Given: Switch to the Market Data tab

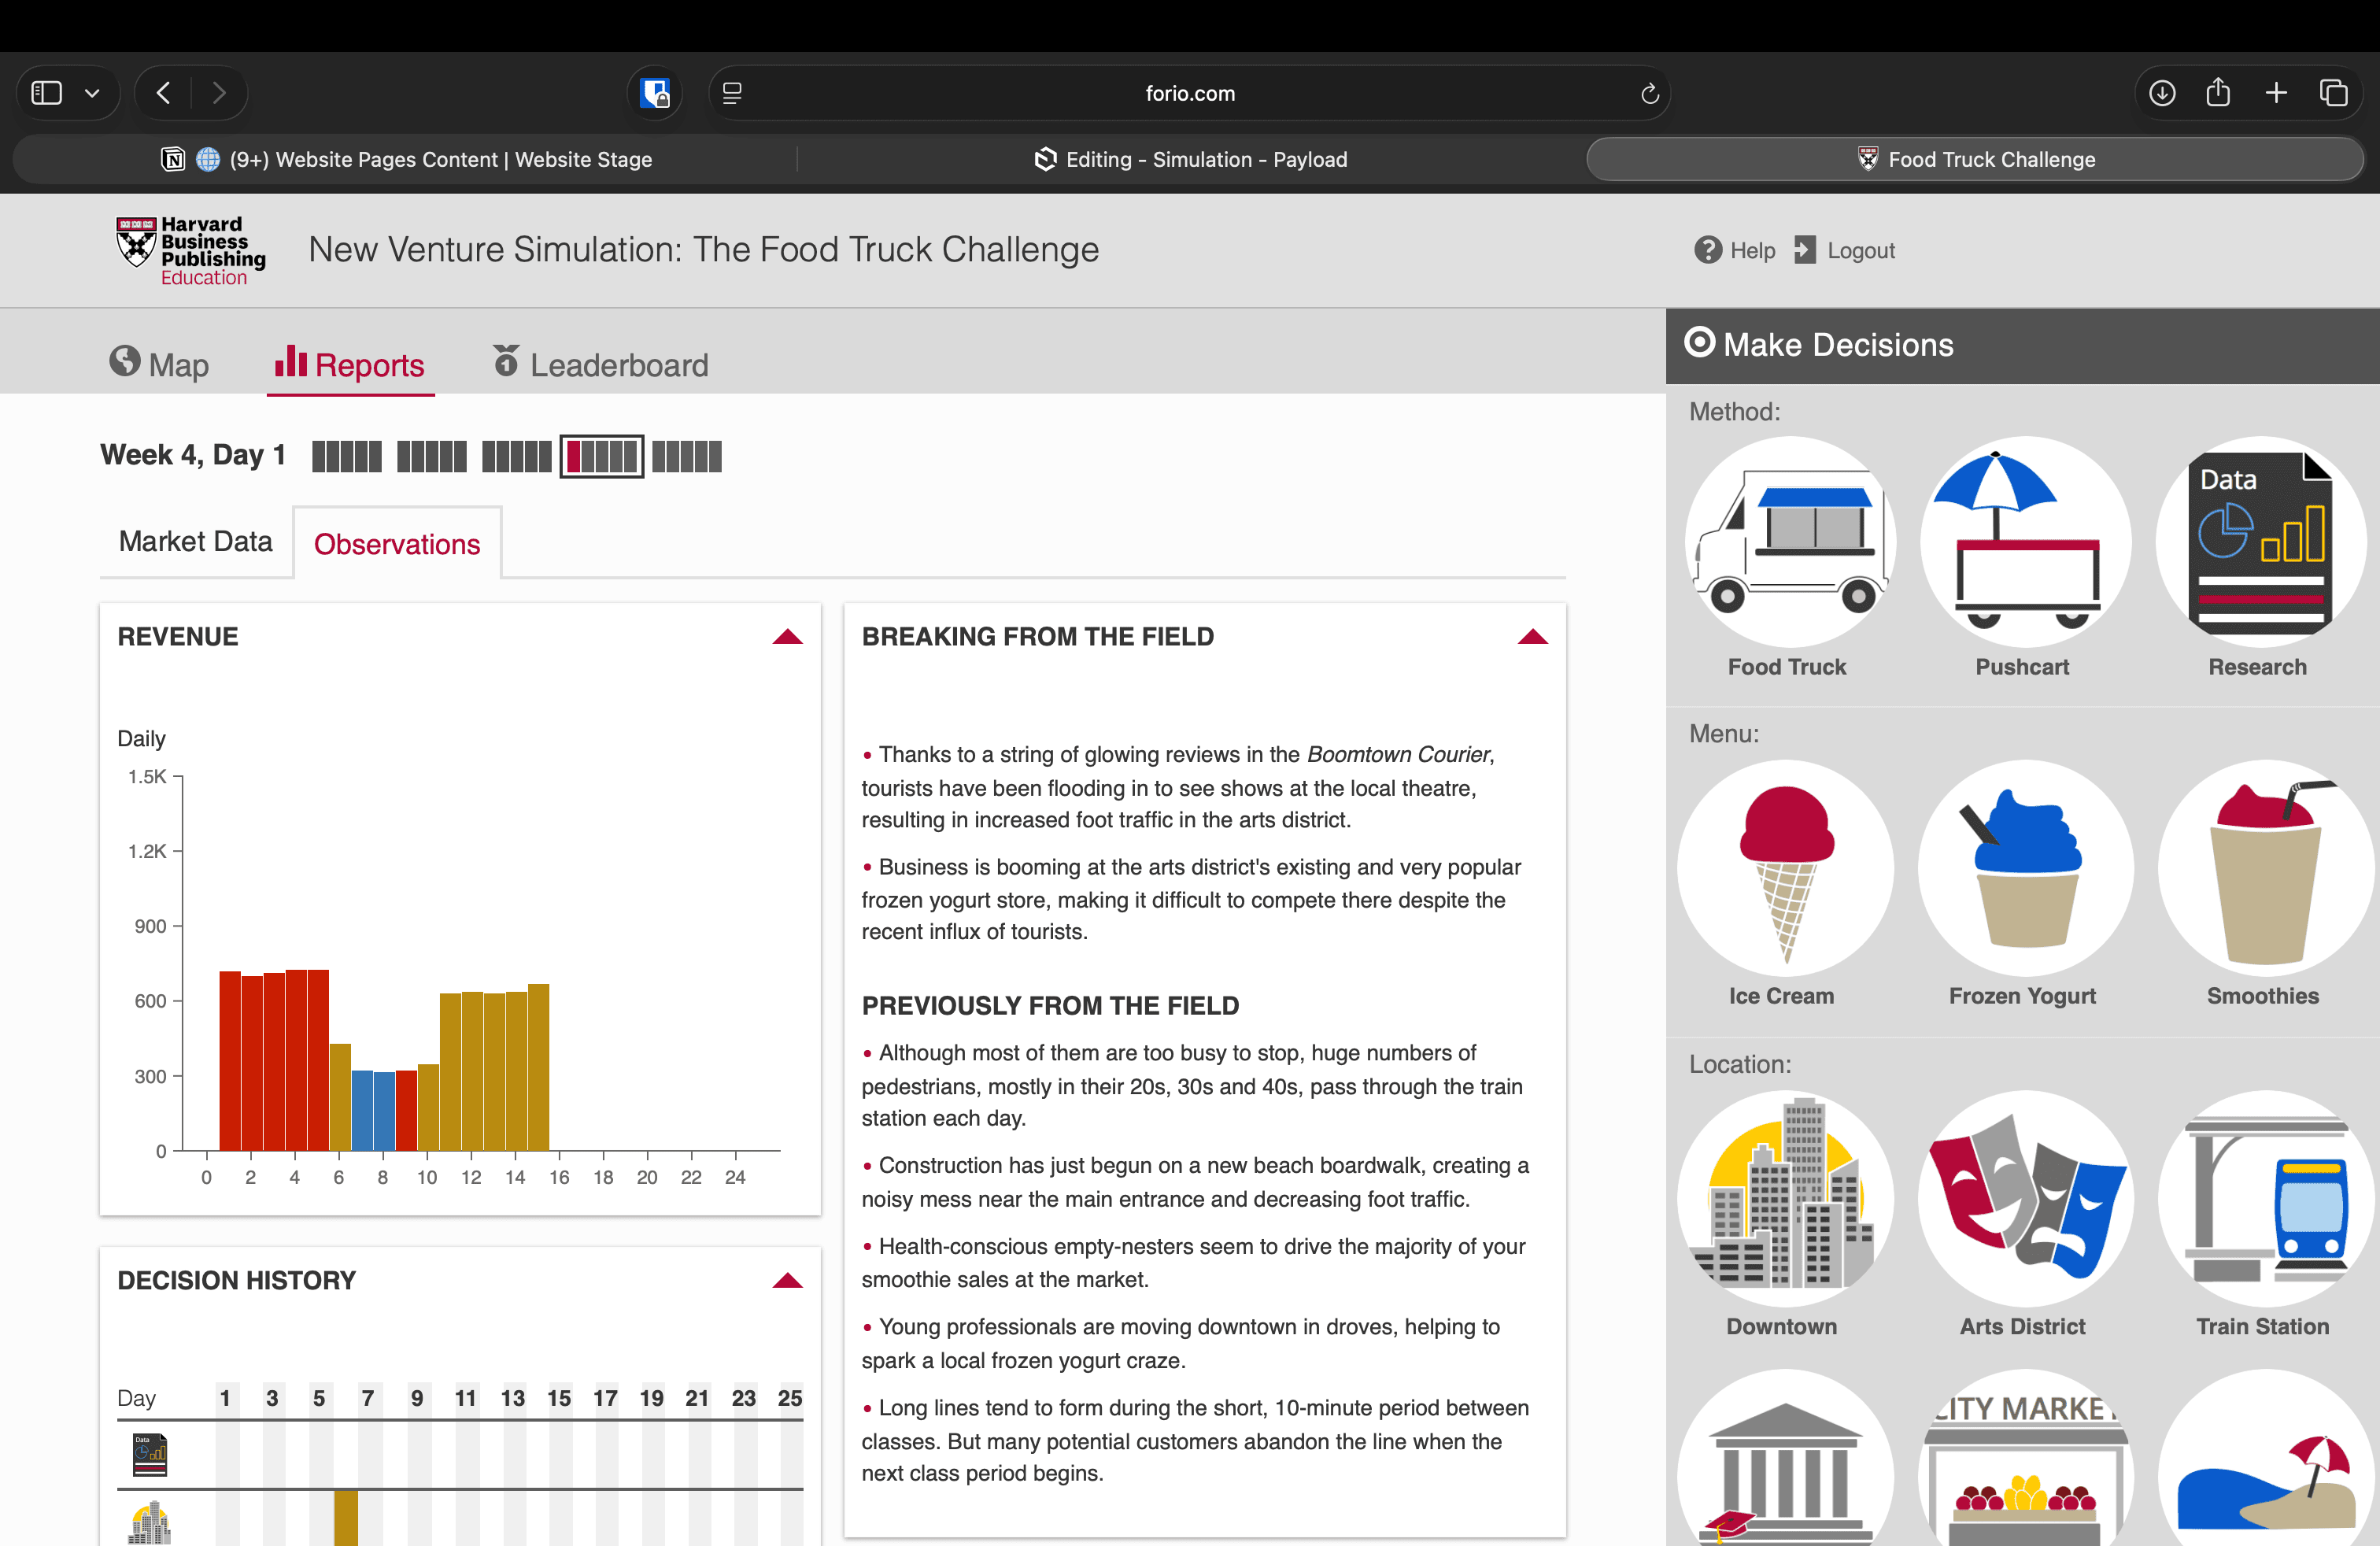Looking at the screenshot, I should click(195, 541).
